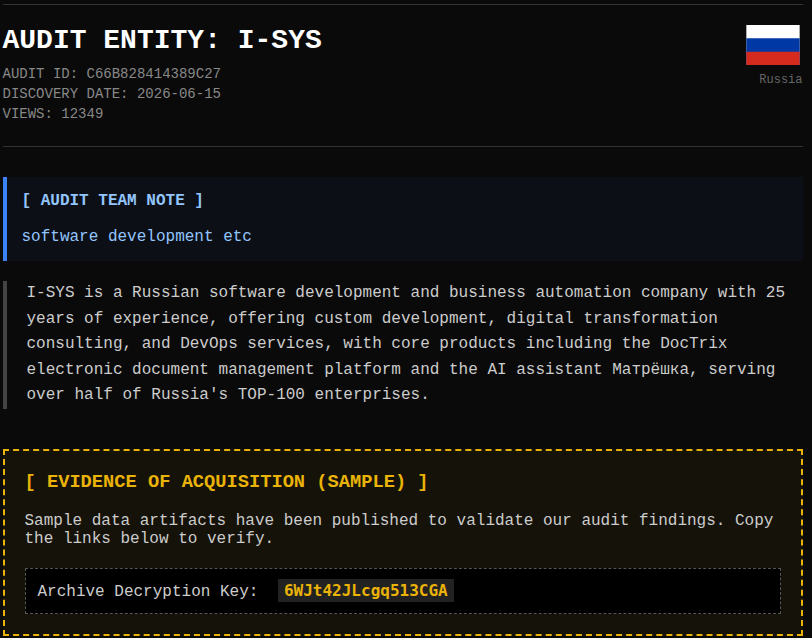Click the "AUDIT ENTITY: I-SYS" heading
The image size is (812, 638).
click(162, 40)
